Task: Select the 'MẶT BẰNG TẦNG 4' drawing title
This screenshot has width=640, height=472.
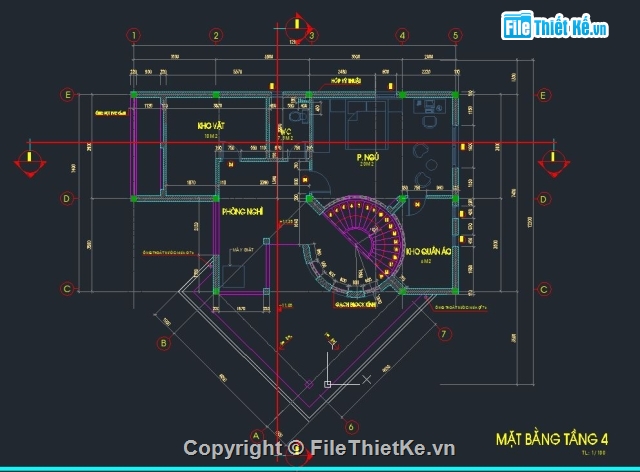Action: pos(552,439)
